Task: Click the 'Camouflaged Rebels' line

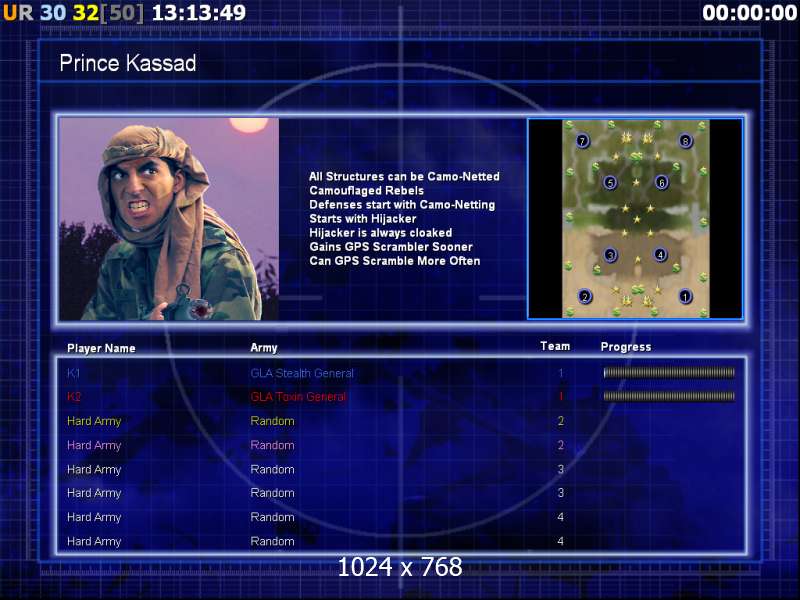Action: pos(366,191)
